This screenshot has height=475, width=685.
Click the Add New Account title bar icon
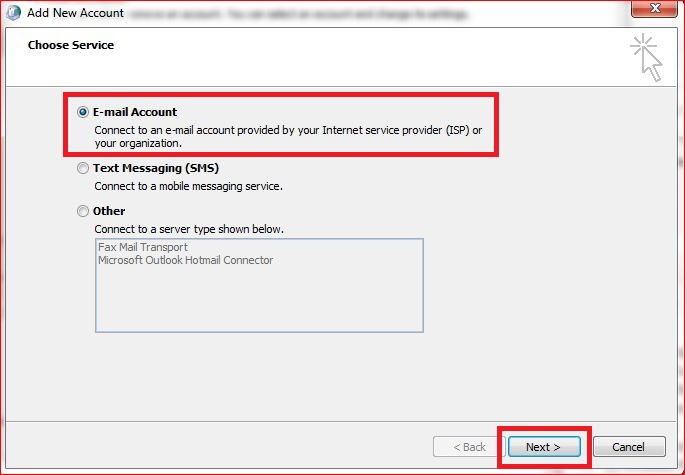pos(14,13)
